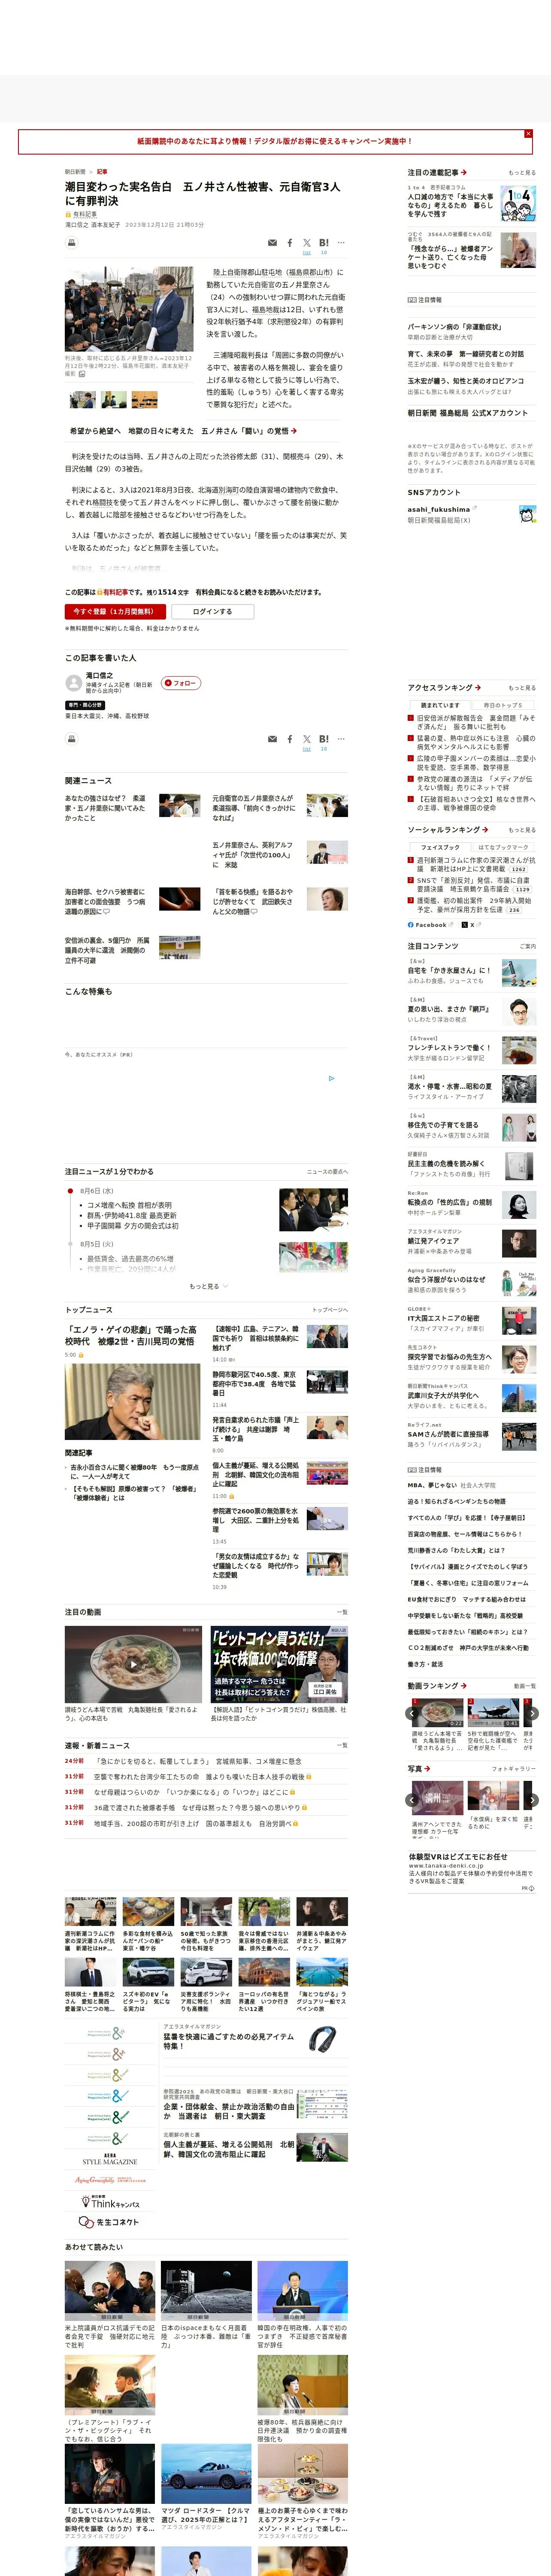The image size is (551, 2576).
Task: Click 注目の連載記事 arrow heading
Action: pyautogui.click(x=437, y=172)
